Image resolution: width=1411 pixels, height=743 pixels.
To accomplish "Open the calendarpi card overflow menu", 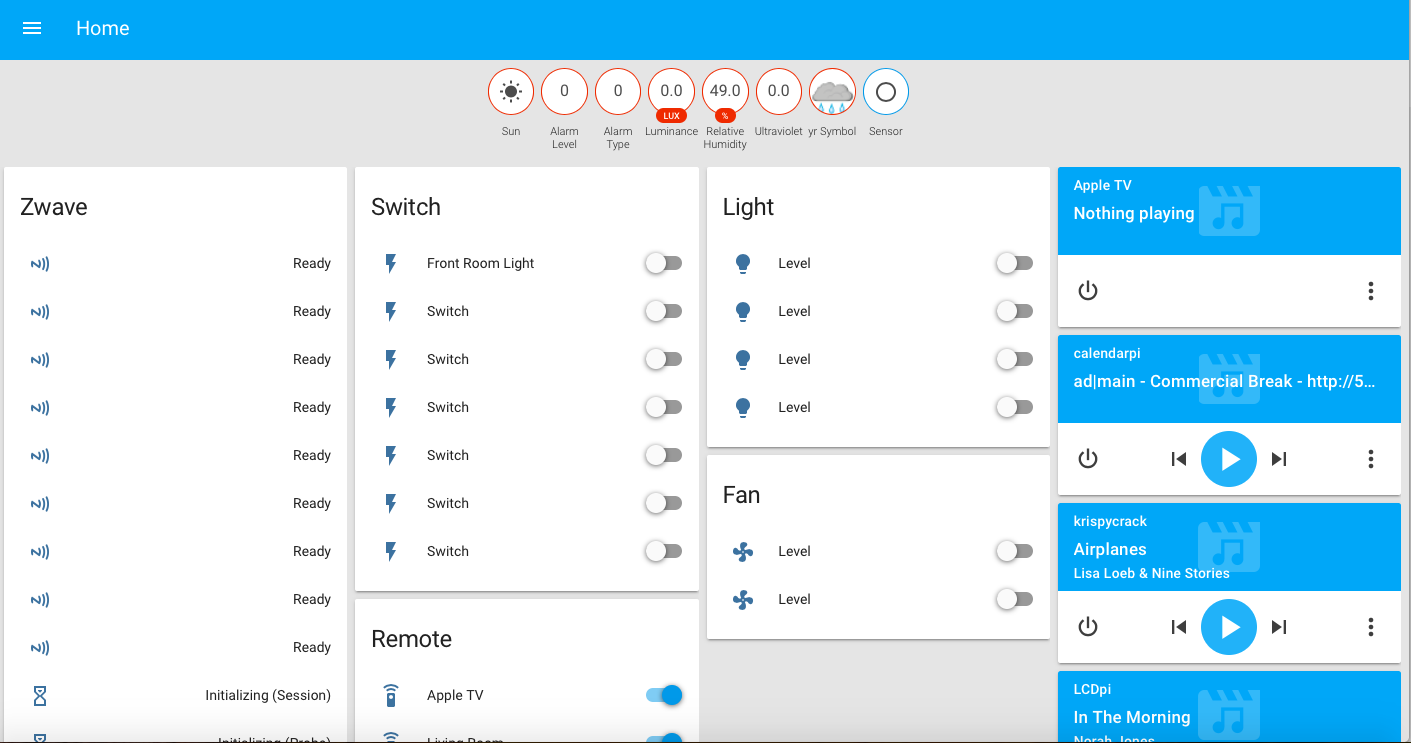I will (1370, 459).
